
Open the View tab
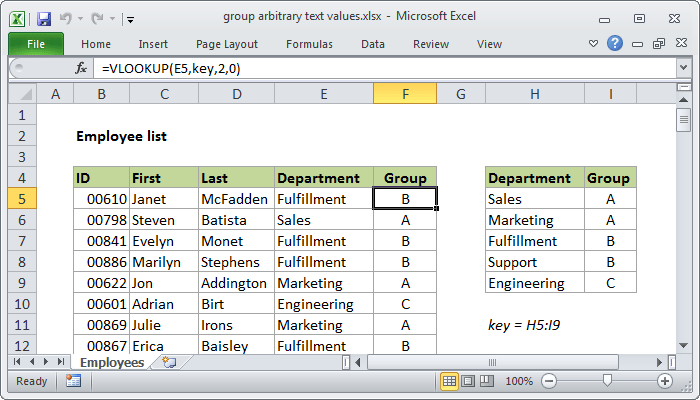[x=489, y=44]
